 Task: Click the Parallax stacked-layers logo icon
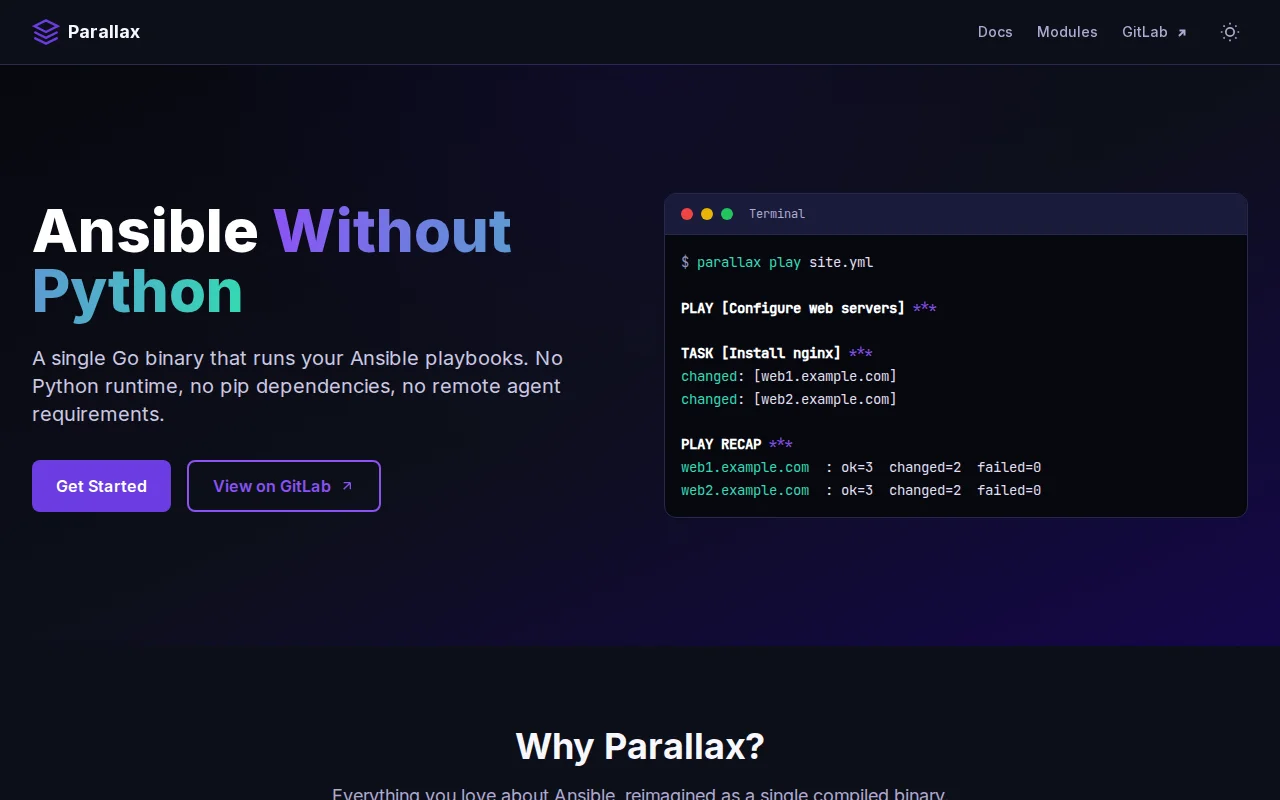46,32
